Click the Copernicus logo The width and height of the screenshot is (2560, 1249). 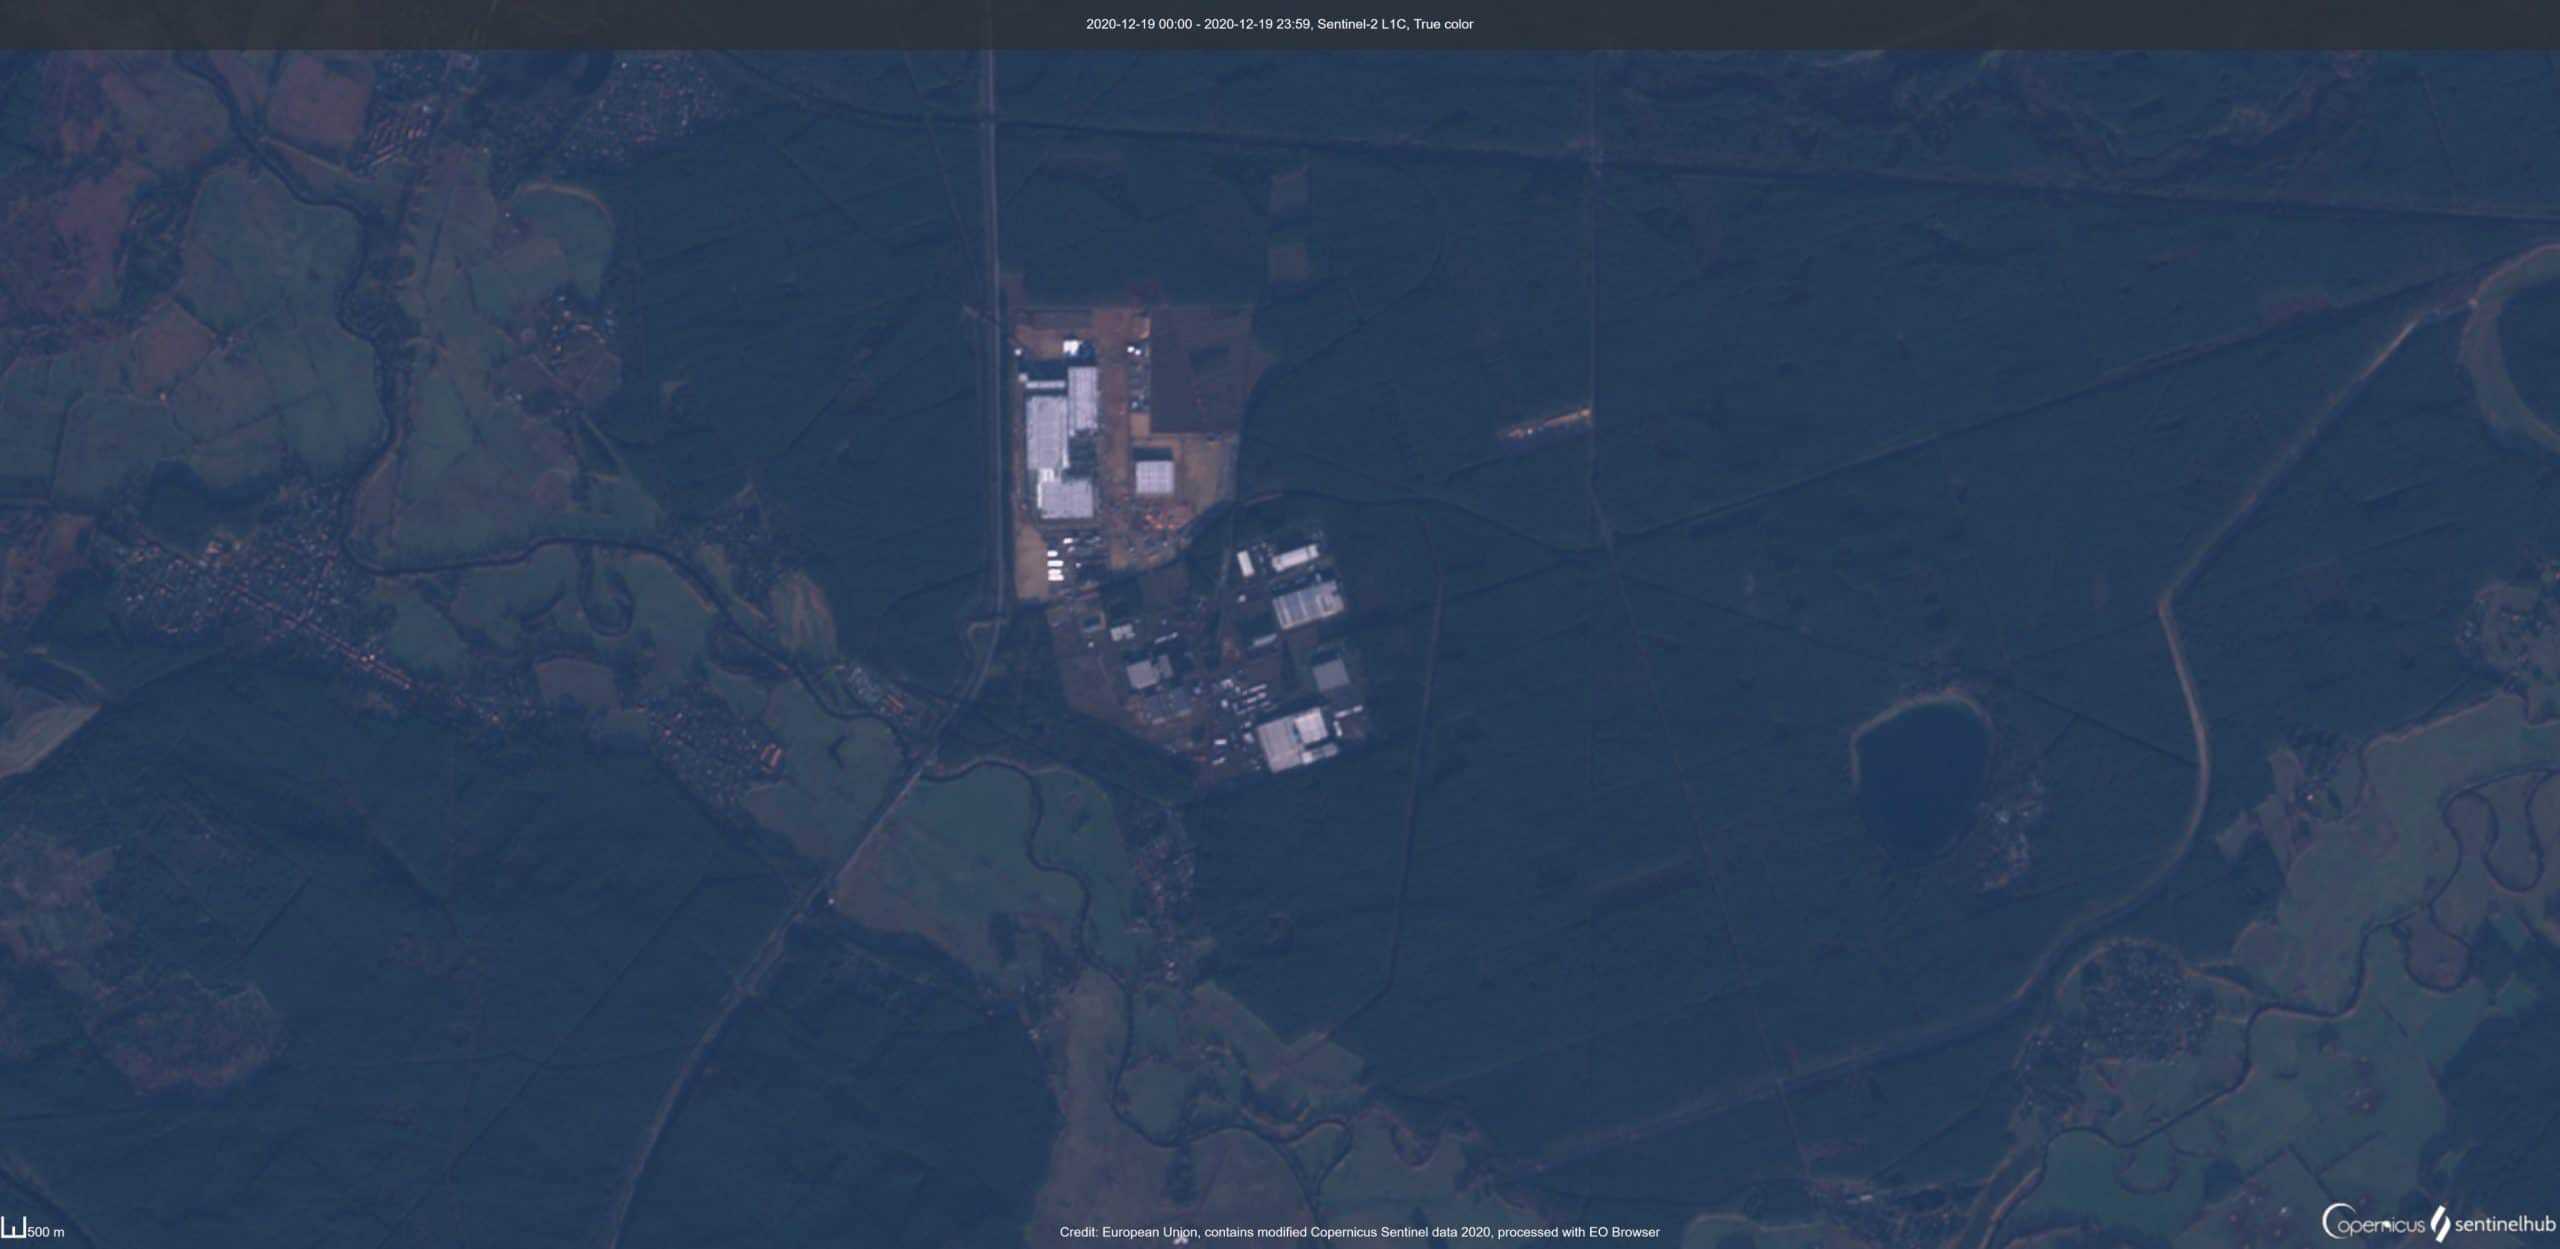2372,1223
